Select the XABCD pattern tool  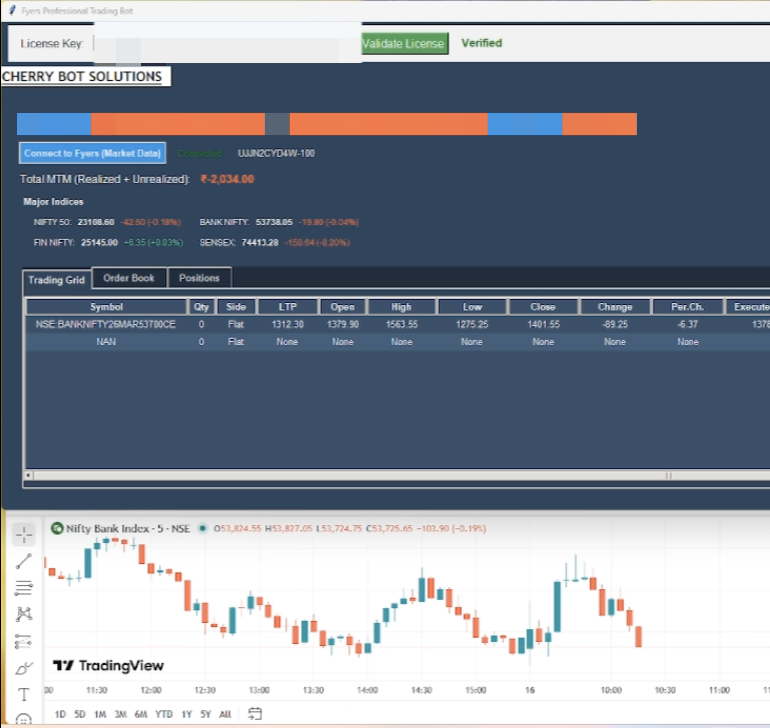[x=24, y=614]
